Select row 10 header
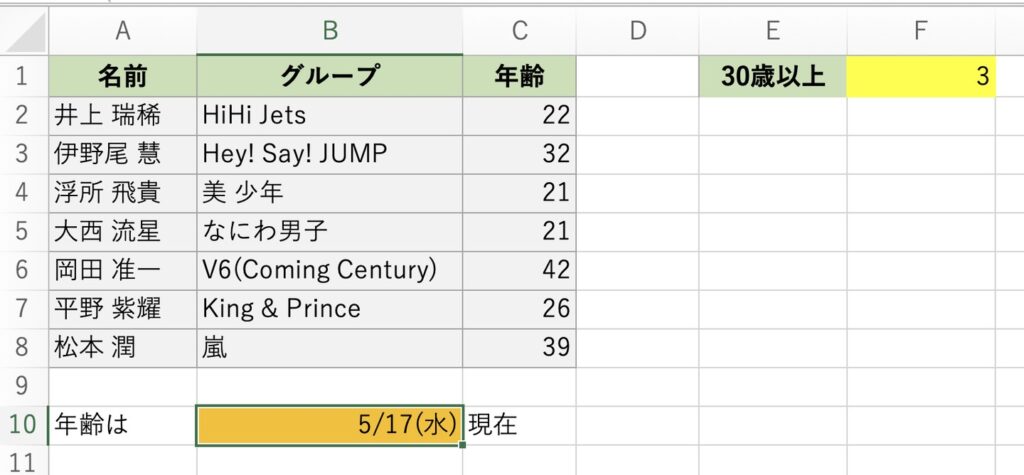The height and width of the screenshot is (475, 1024). click(24, 425)
